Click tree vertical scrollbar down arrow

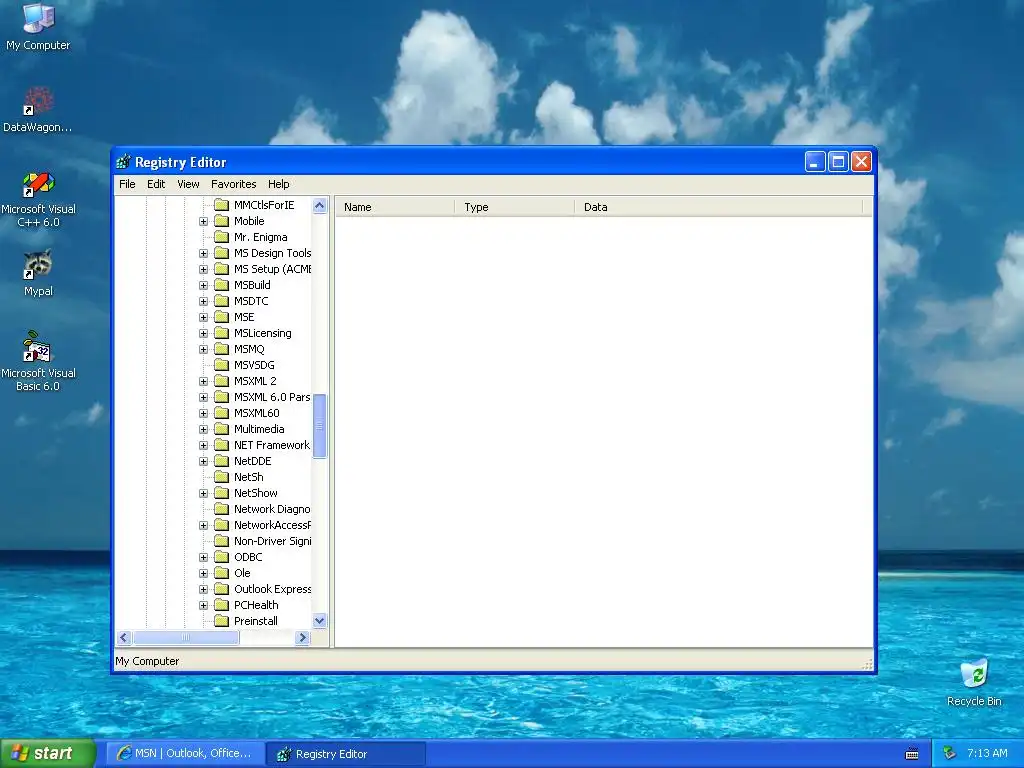point(319,621)
